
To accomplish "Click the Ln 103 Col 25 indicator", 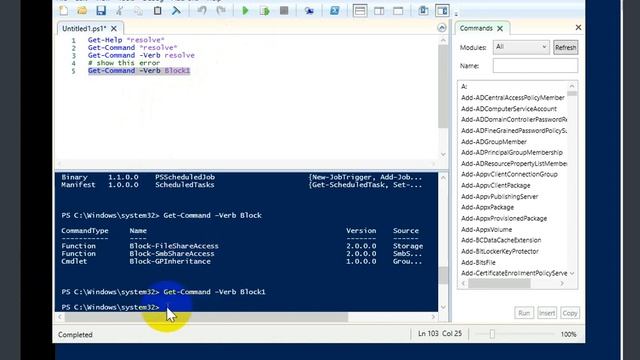I will click(x=440, y=333).
